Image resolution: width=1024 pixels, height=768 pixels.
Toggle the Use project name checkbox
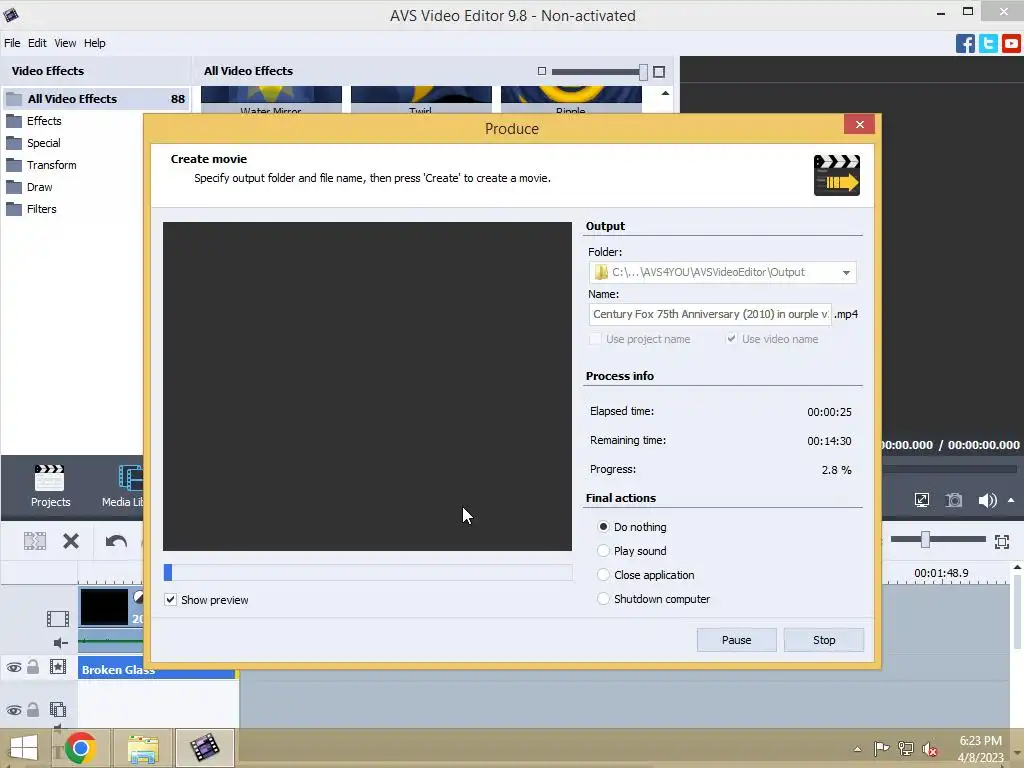coord(595,339)
